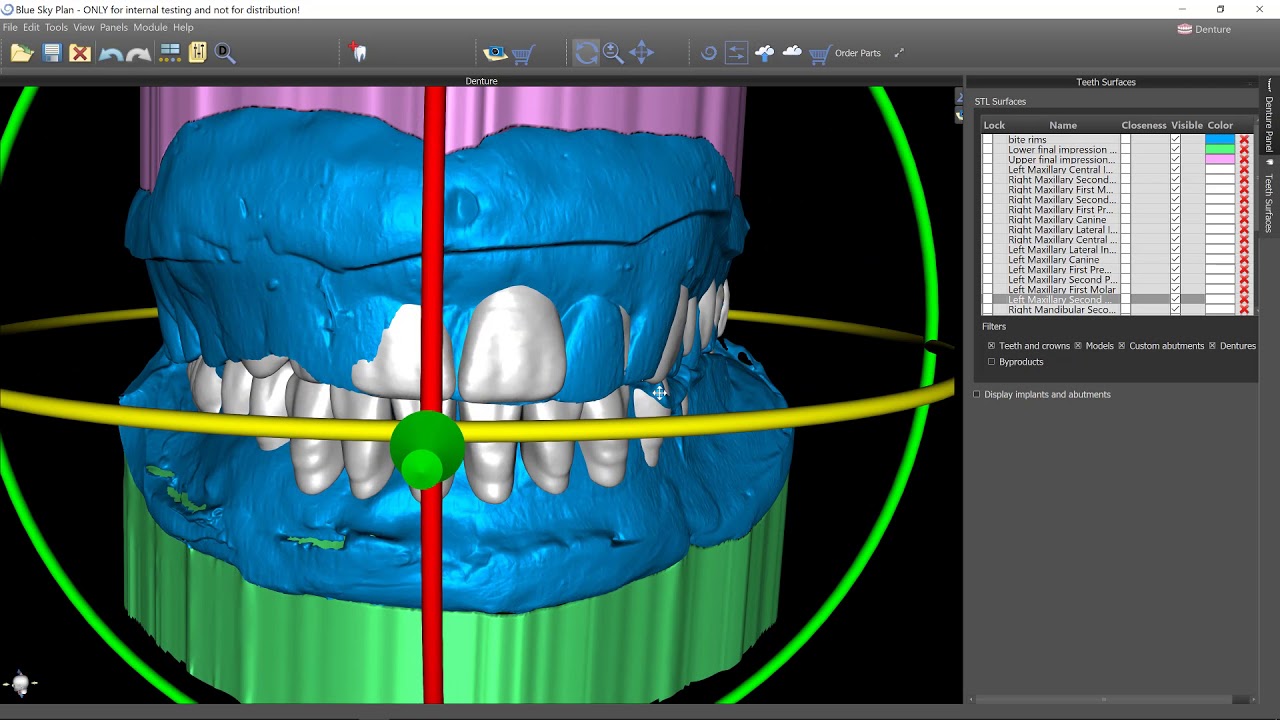
Task: Click the eye view icon in the toolbar
Action: (x=495, y=53)
